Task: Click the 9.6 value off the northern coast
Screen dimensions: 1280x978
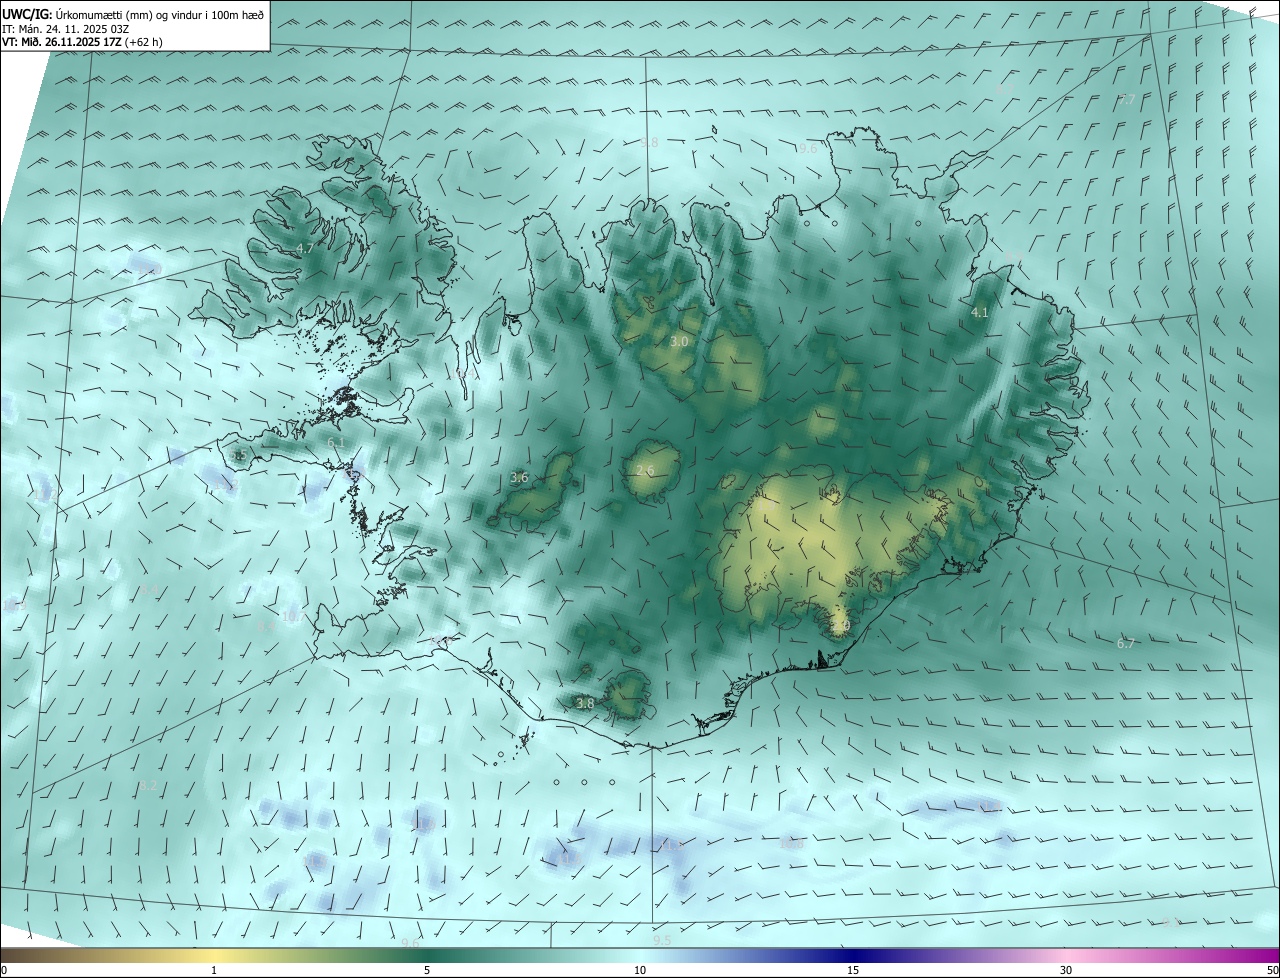Action: tap(808, 148)
